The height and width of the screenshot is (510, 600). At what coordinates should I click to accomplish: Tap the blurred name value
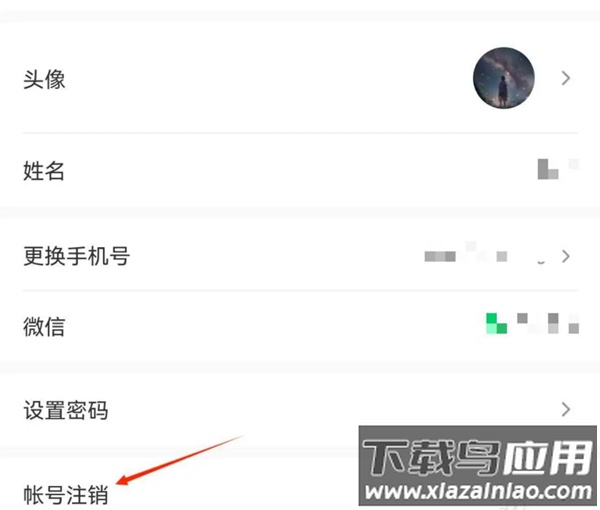(558, 169)
